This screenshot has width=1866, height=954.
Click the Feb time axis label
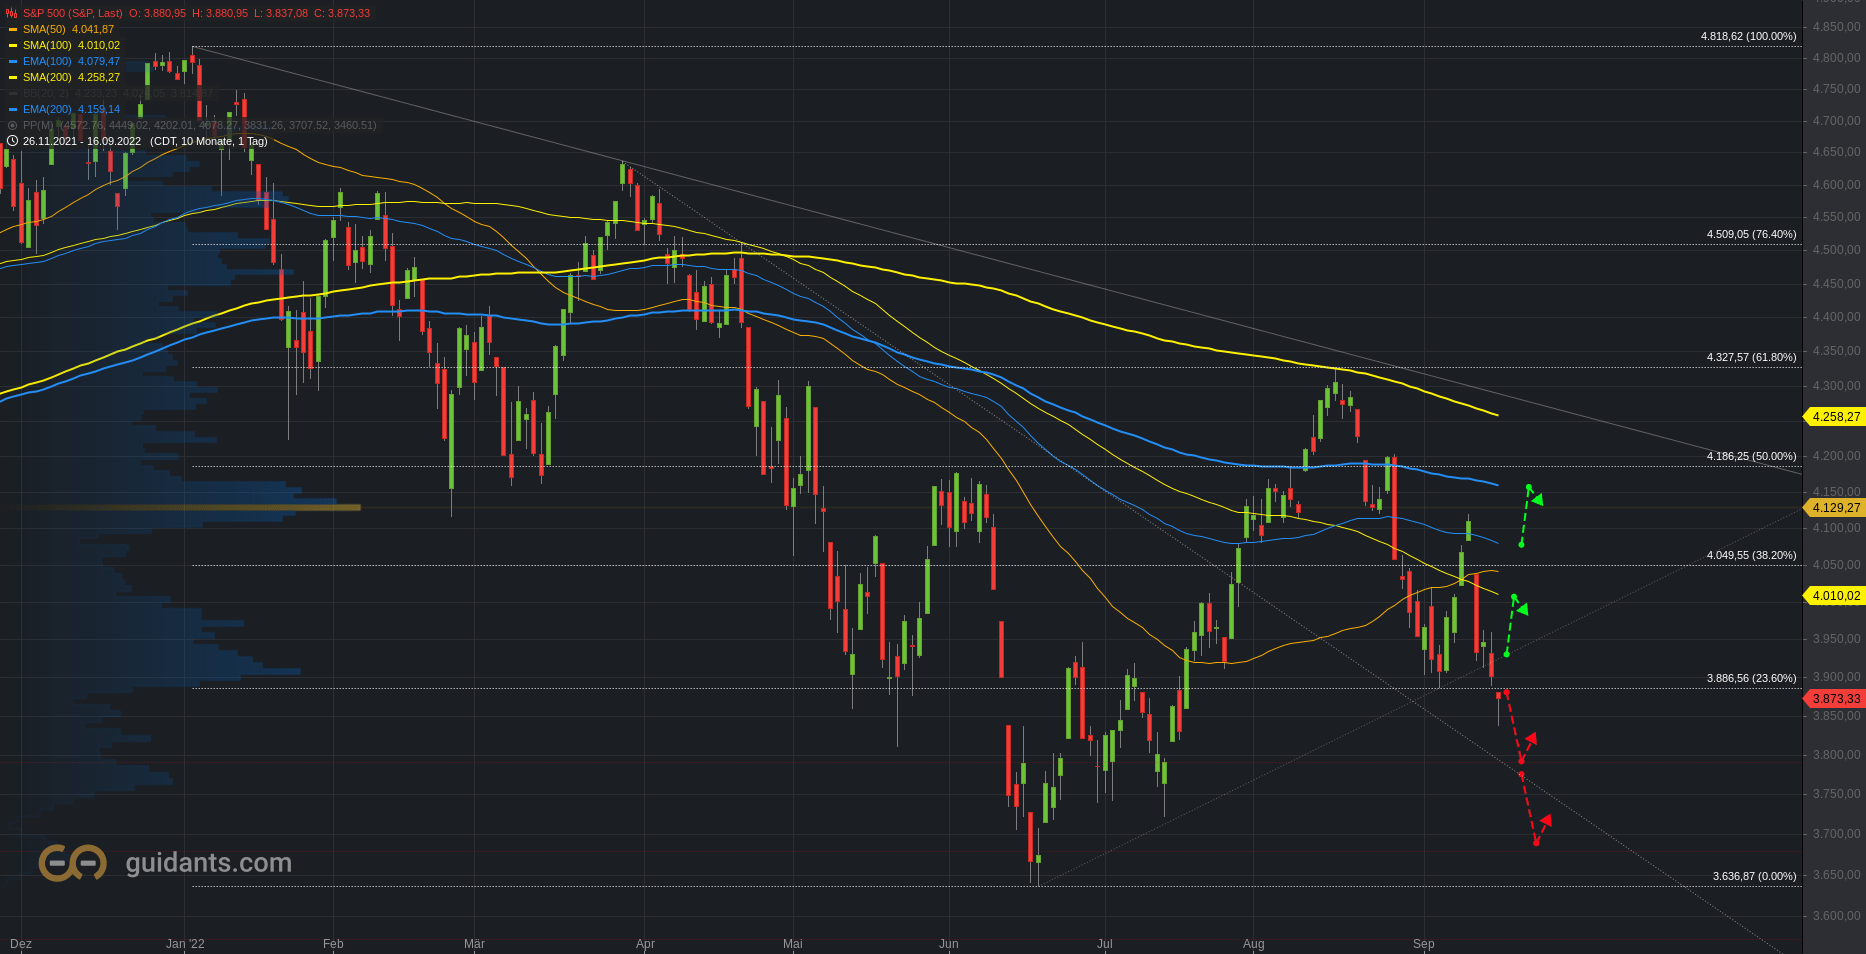pos(333,944)
